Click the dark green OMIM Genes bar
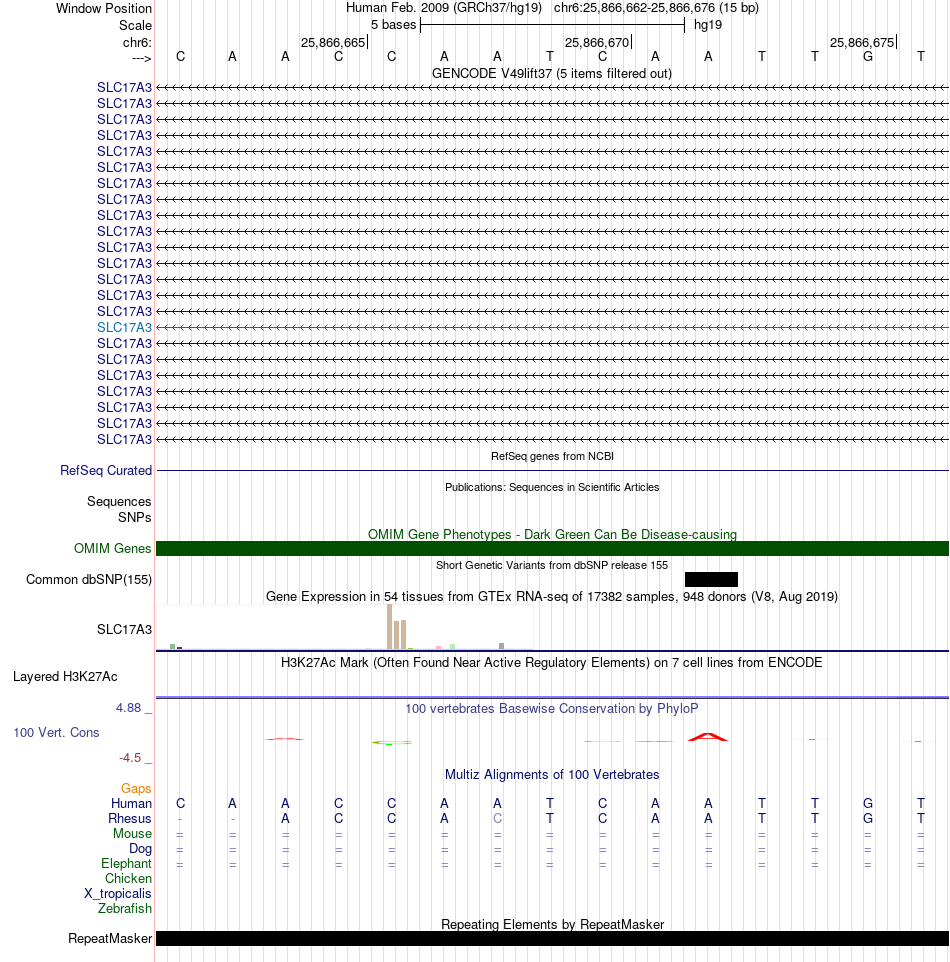950x962 pixels. pyautogui.click(x=552, y=548)
